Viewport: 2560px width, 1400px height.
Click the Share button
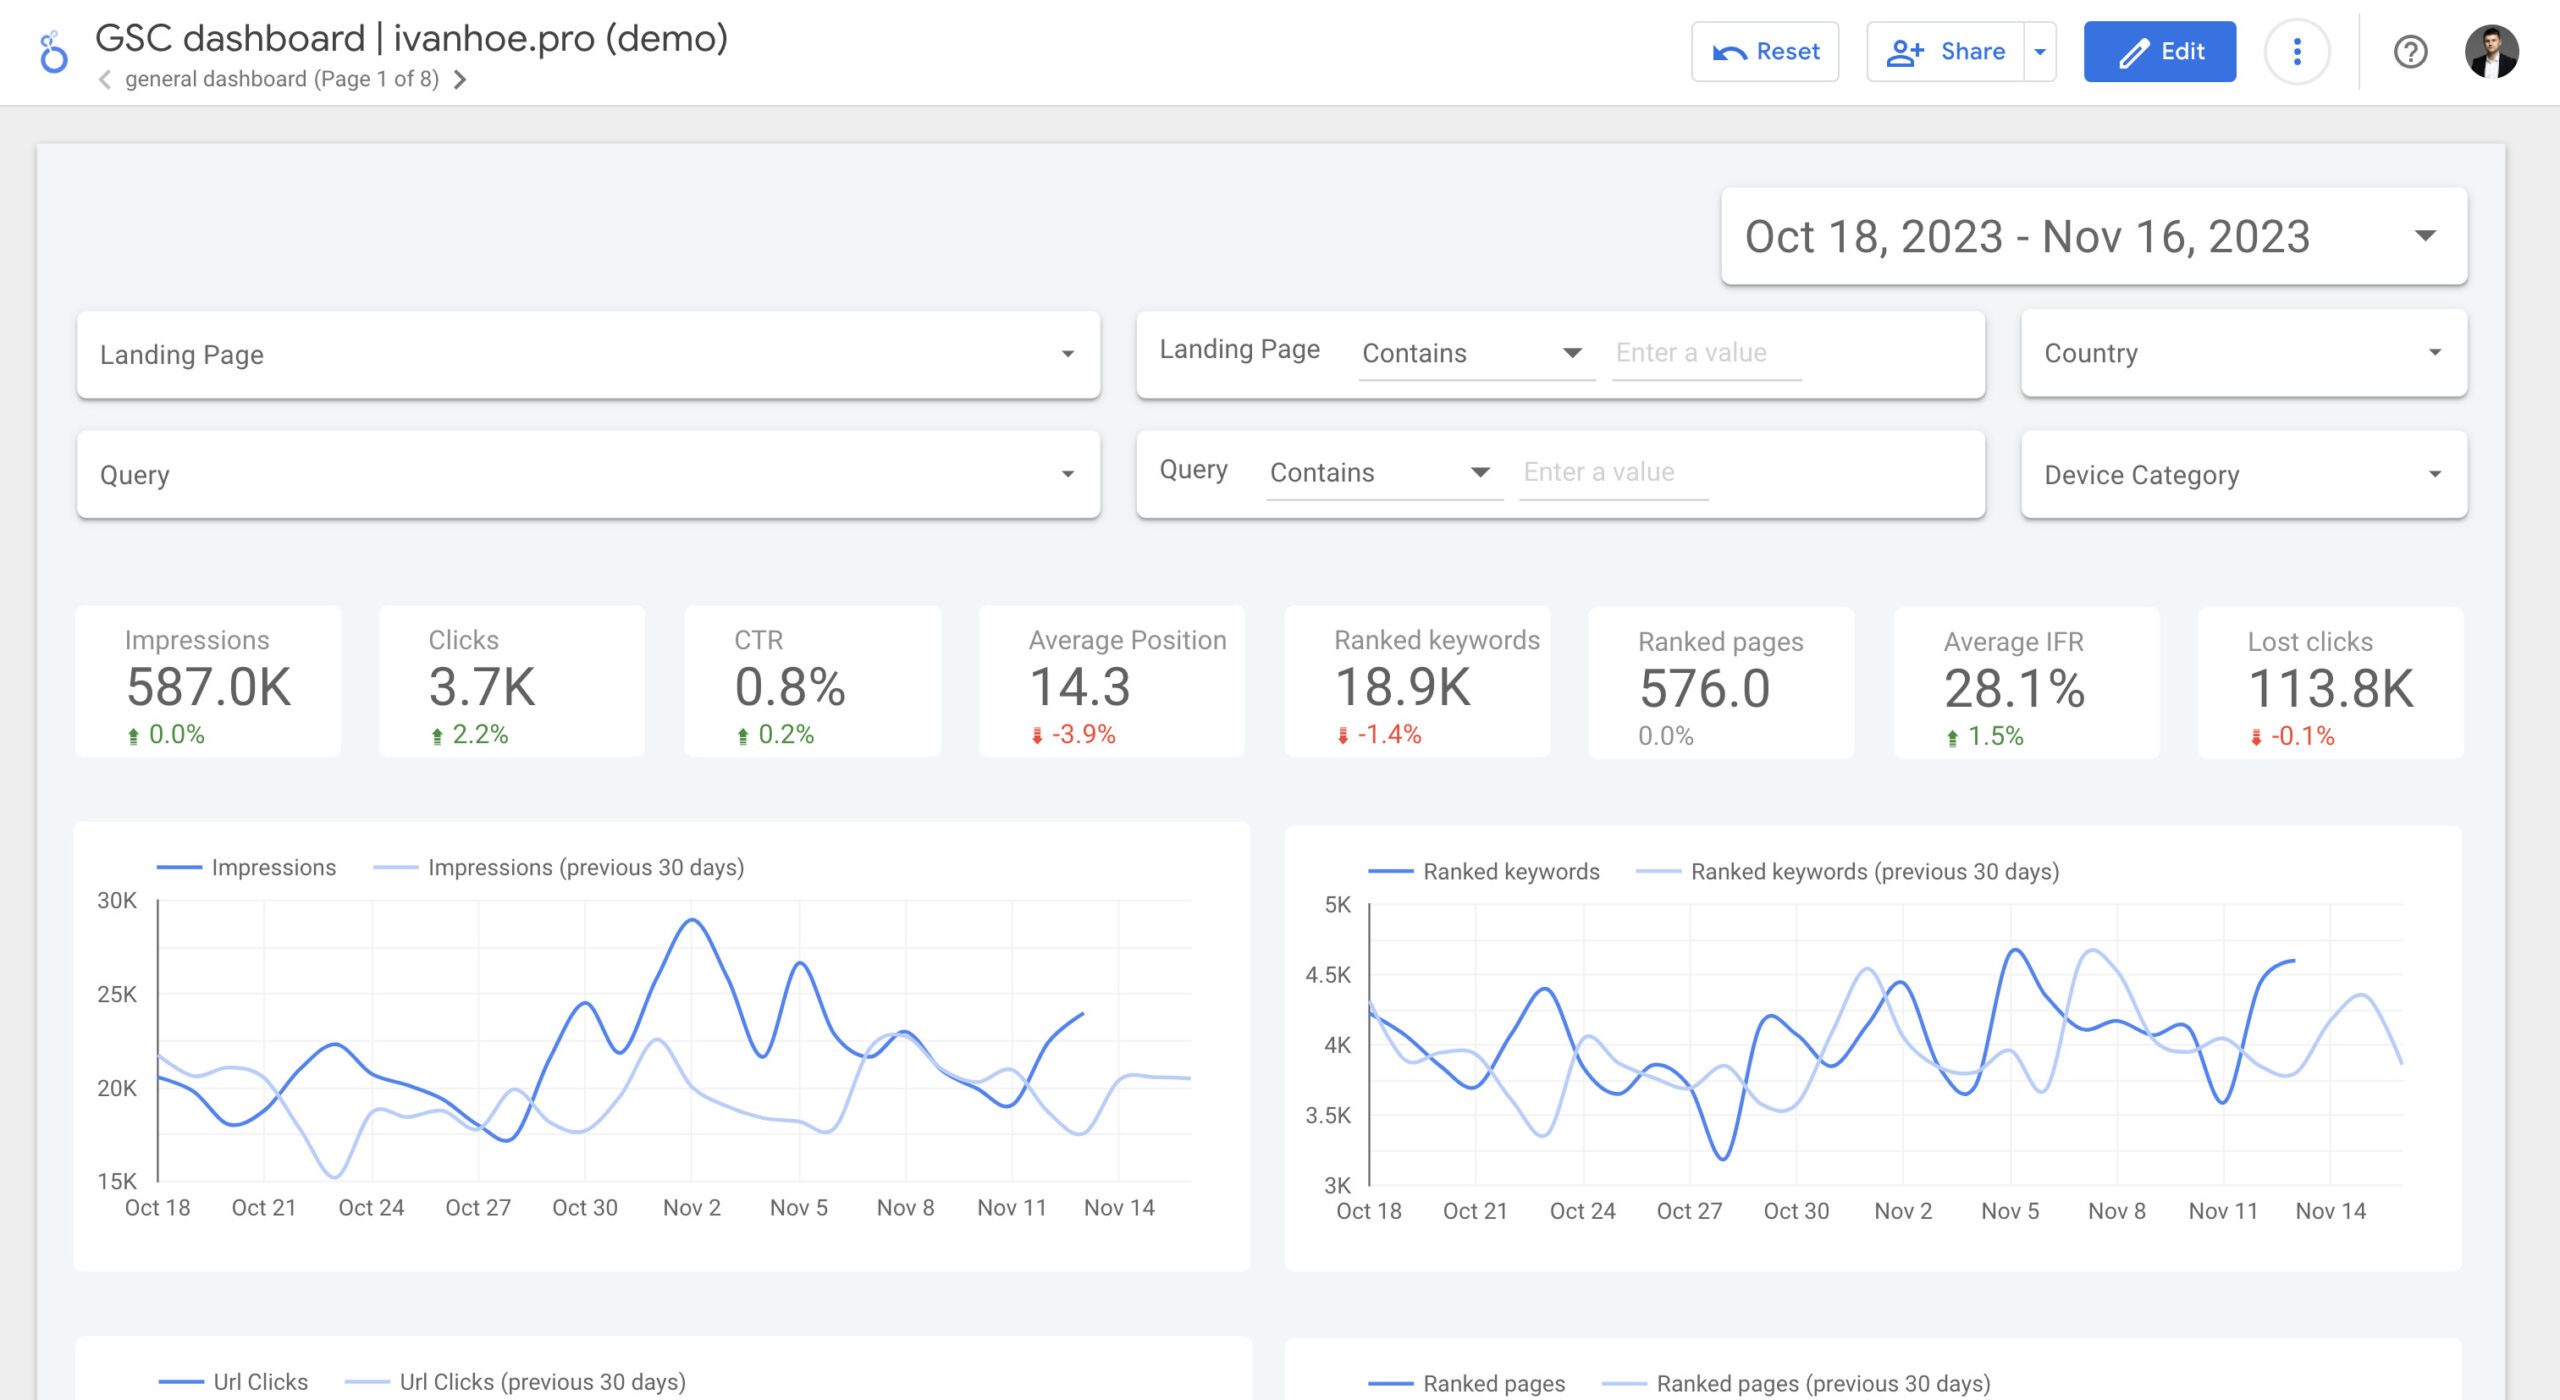click(x=1946, y=52)
